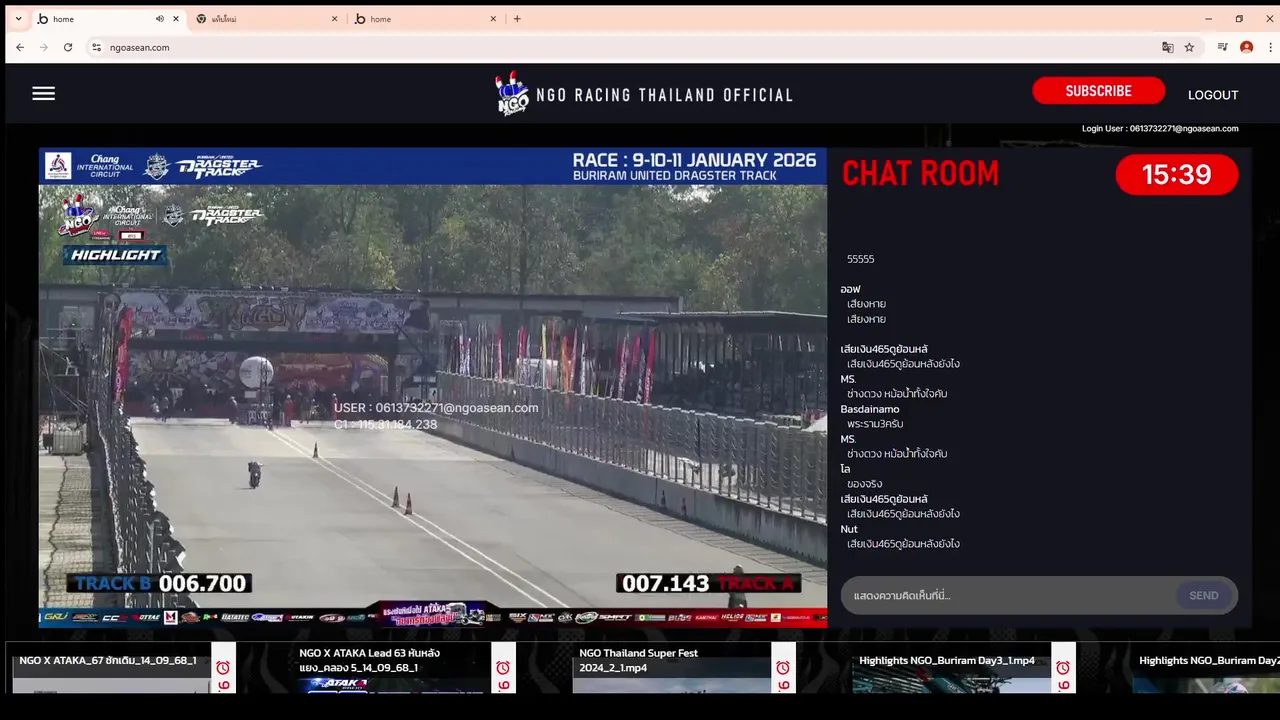Go back with browser back arrow
The image size is (1280, 720).
[x=20, y=47]
